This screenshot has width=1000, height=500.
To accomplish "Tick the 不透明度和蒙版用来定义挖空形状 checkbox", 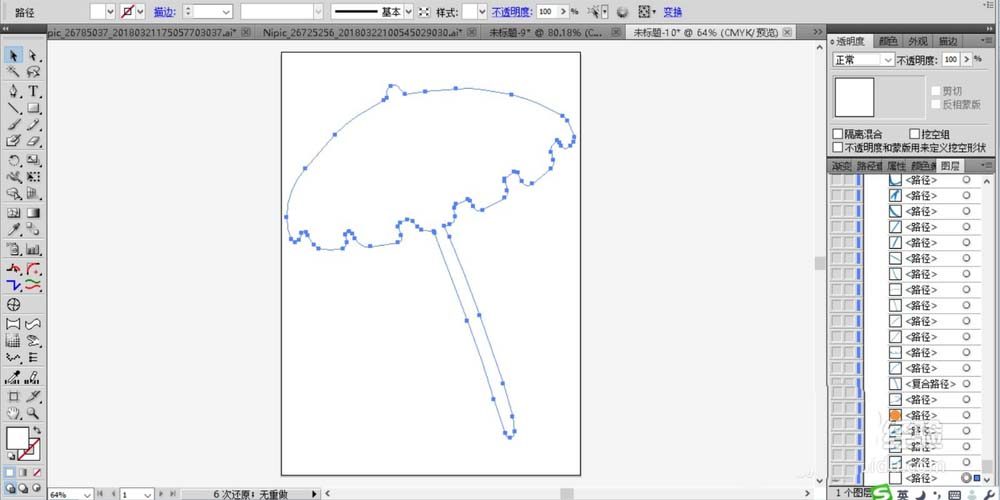I will (x=838, y=147).
